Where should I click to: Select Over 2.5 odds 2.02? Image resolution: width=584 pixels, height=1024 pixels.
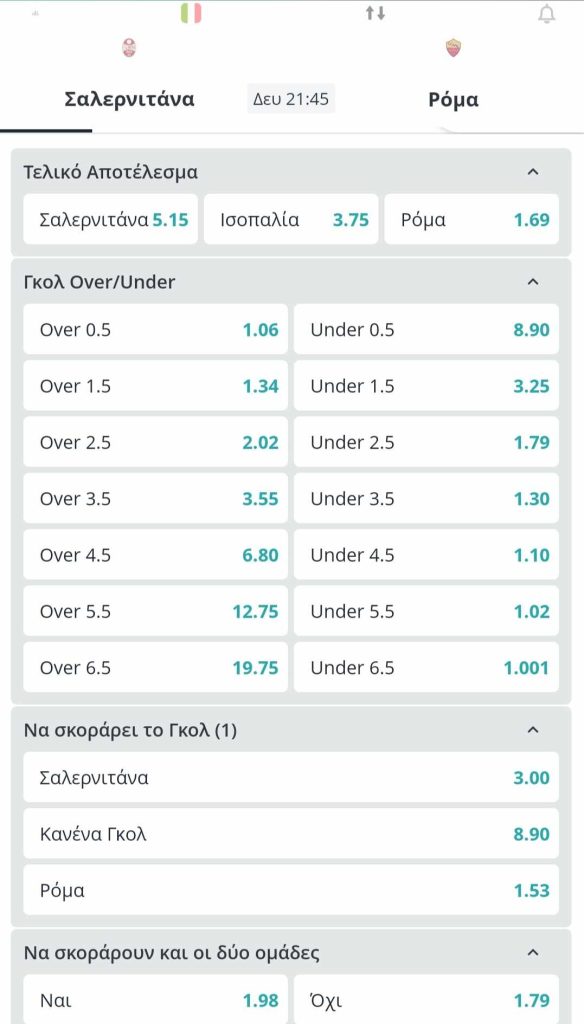pyautogui.click(x=155, y=442)
